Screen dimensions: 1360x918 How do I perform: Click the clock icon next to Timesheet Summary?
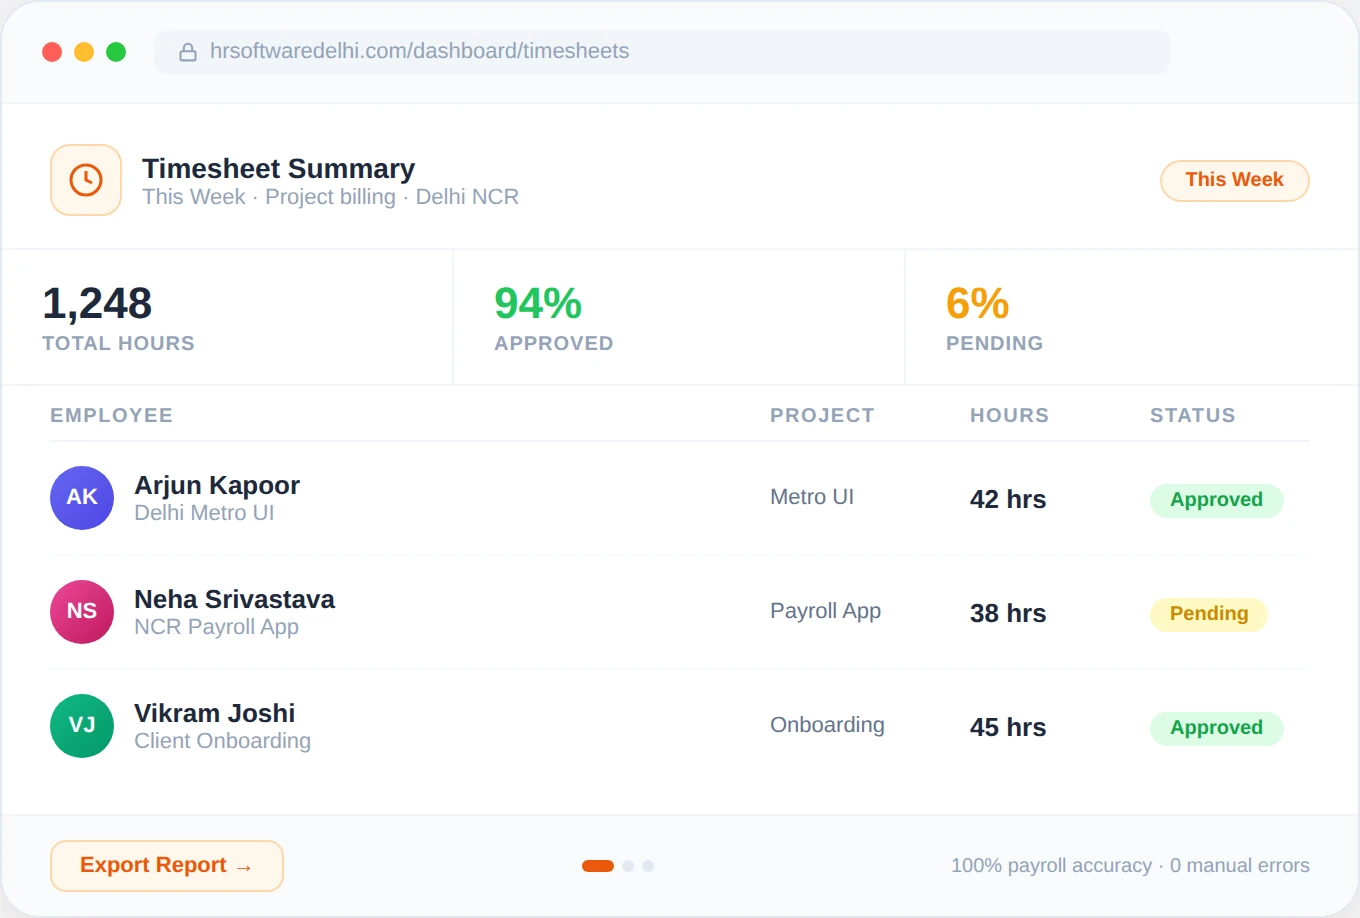pos(85,180)
